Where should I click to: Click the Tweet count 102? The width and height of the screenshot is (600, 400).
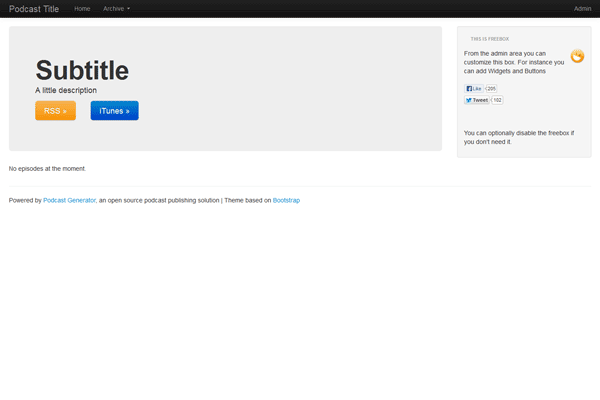coord(497,100)
